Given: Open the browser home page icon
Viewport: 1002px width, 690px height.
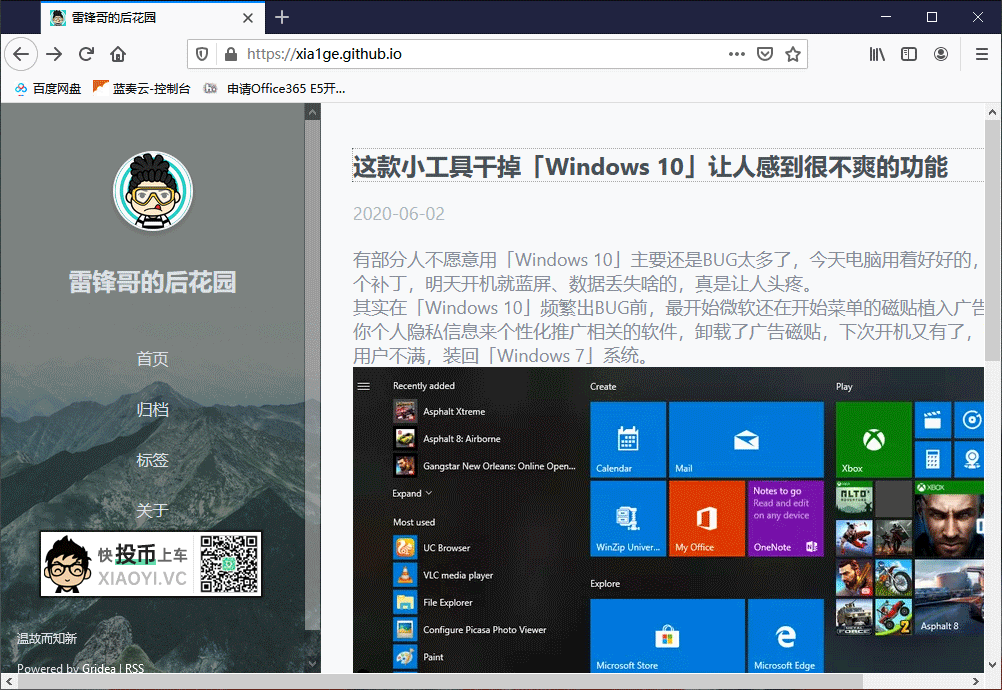Looking at the screenshot, I should coord(118,54).
